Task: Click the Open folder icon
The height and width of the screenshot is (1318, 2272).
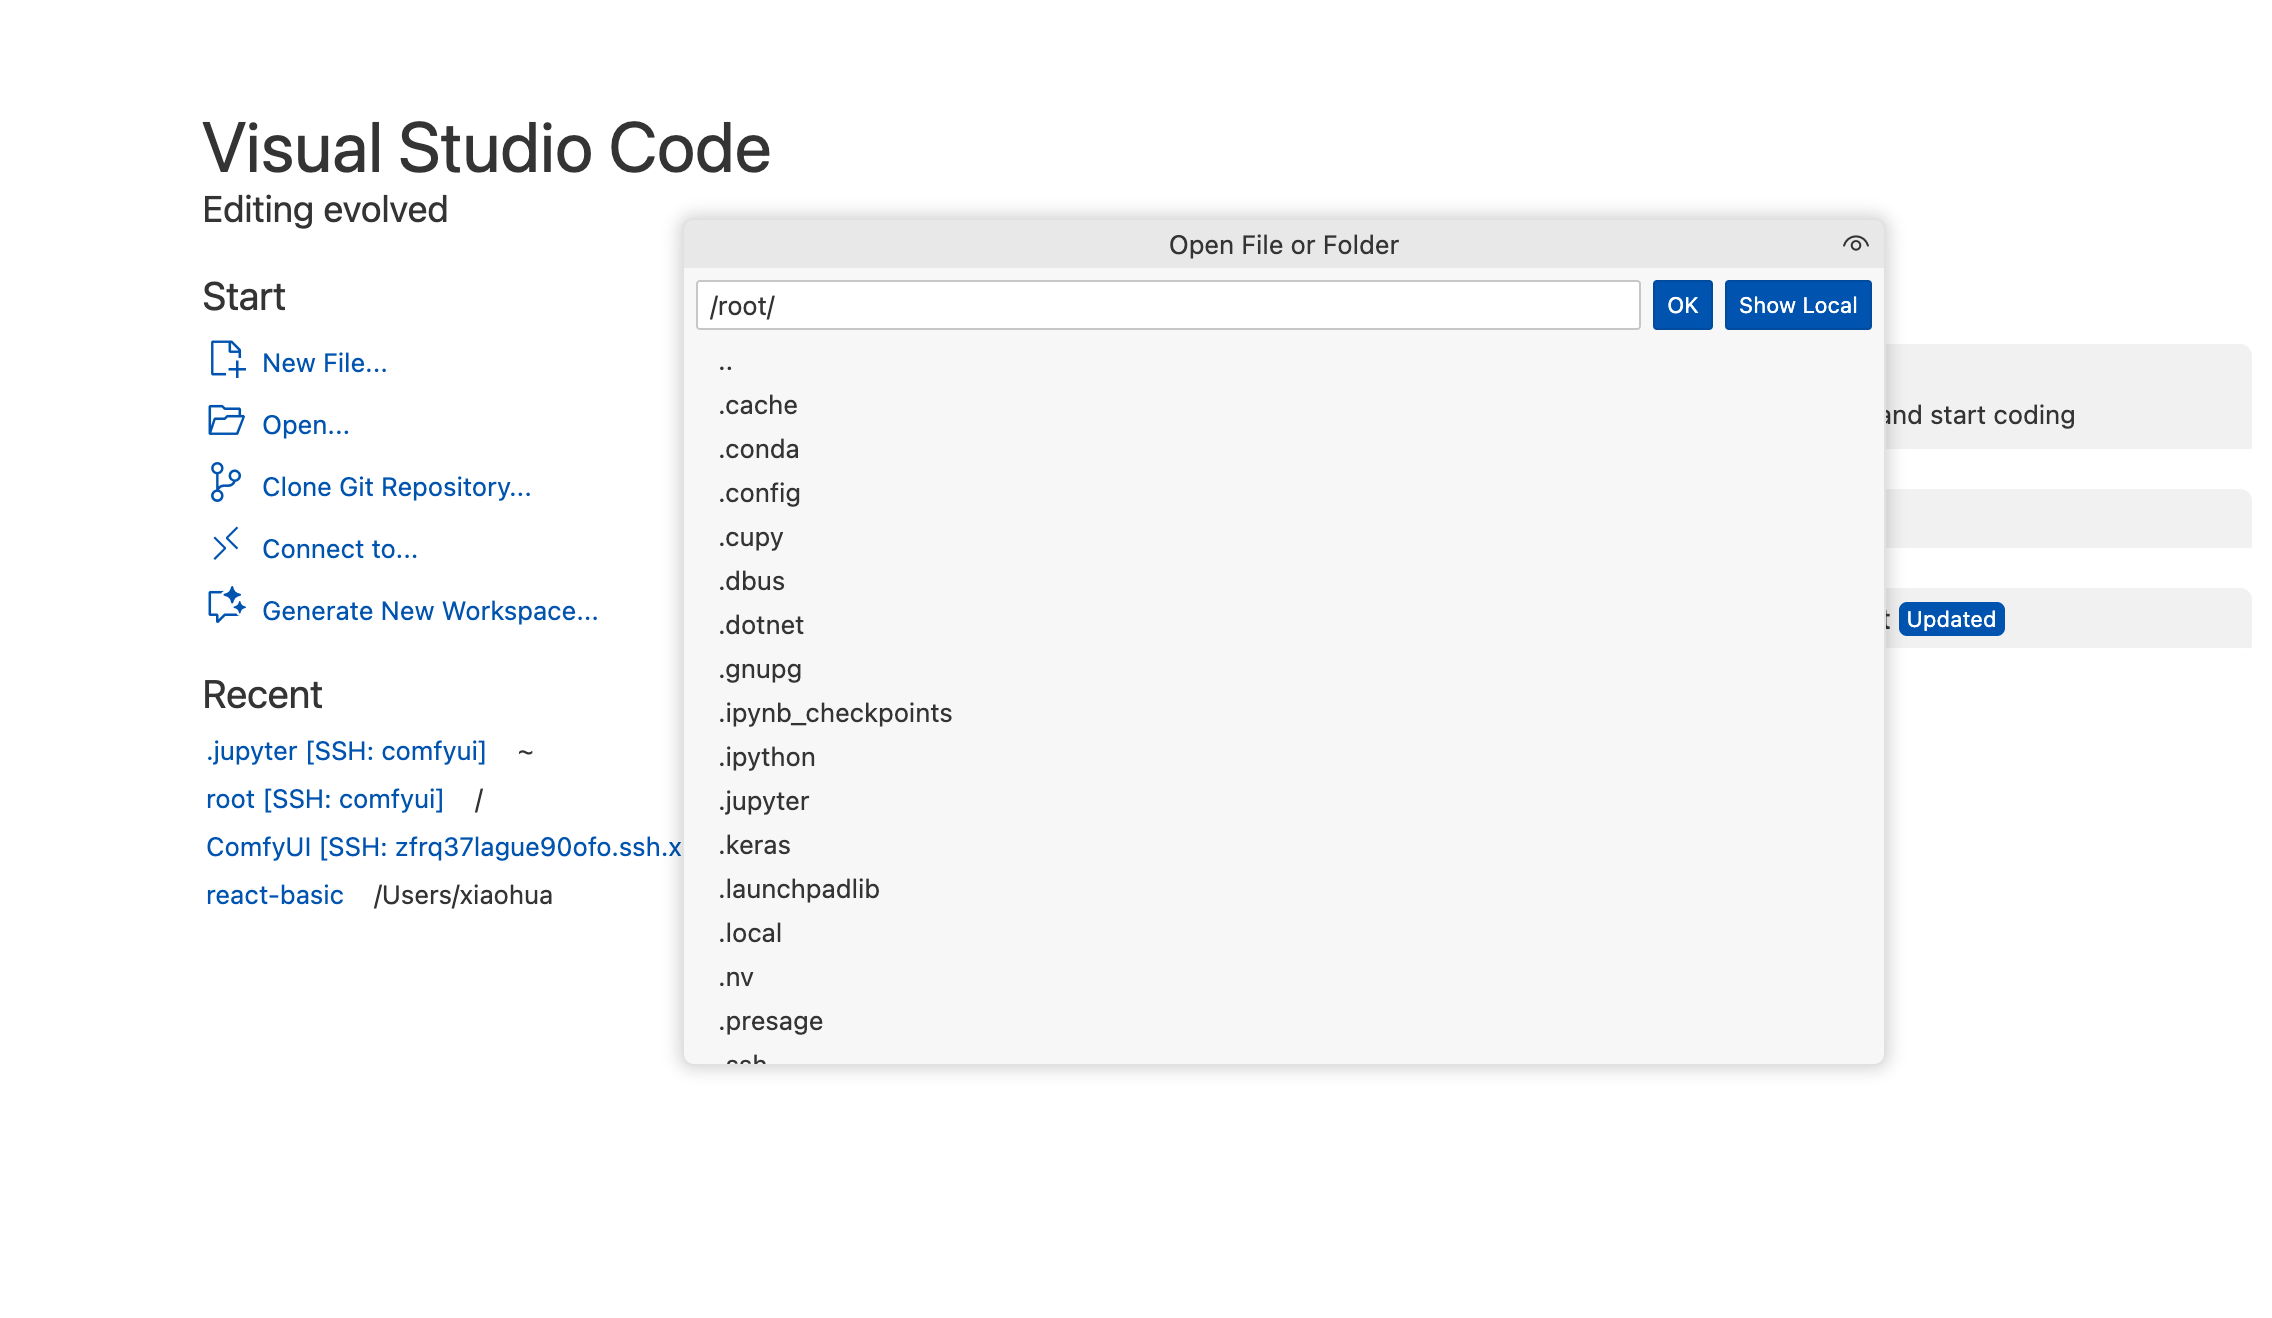Action: click(226, 421)
